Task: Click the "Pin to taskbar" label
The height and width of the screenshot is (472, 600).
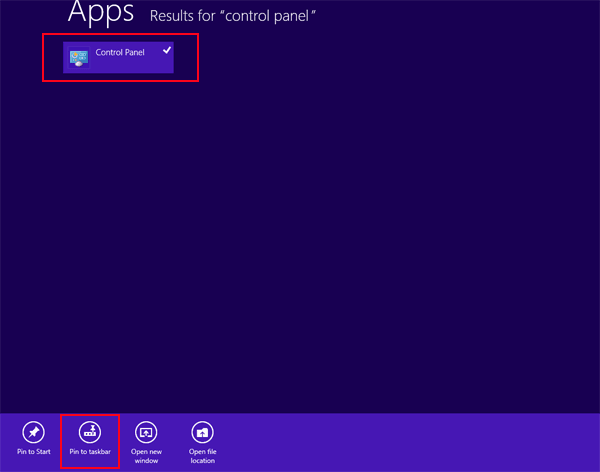Action: click(90, 452)
